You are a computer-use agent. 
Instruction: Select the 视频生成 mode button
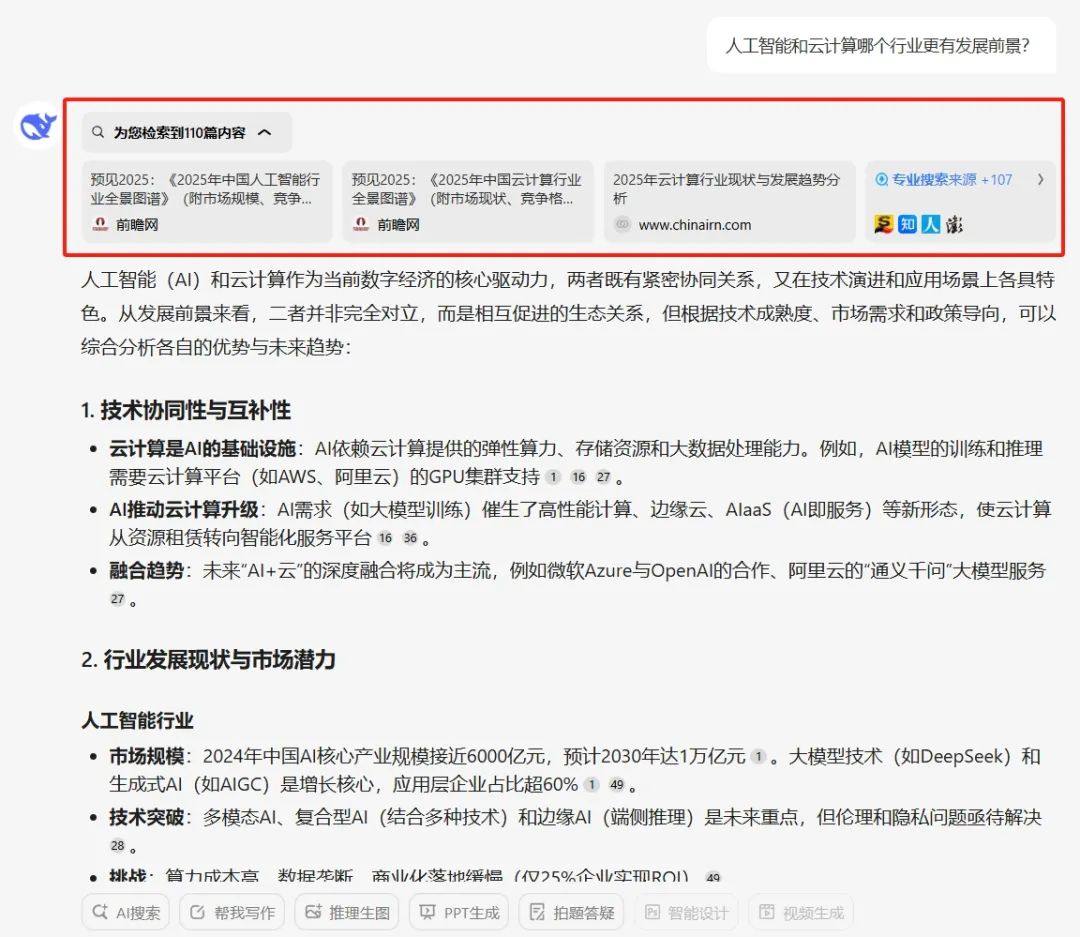tap(801, 912)
